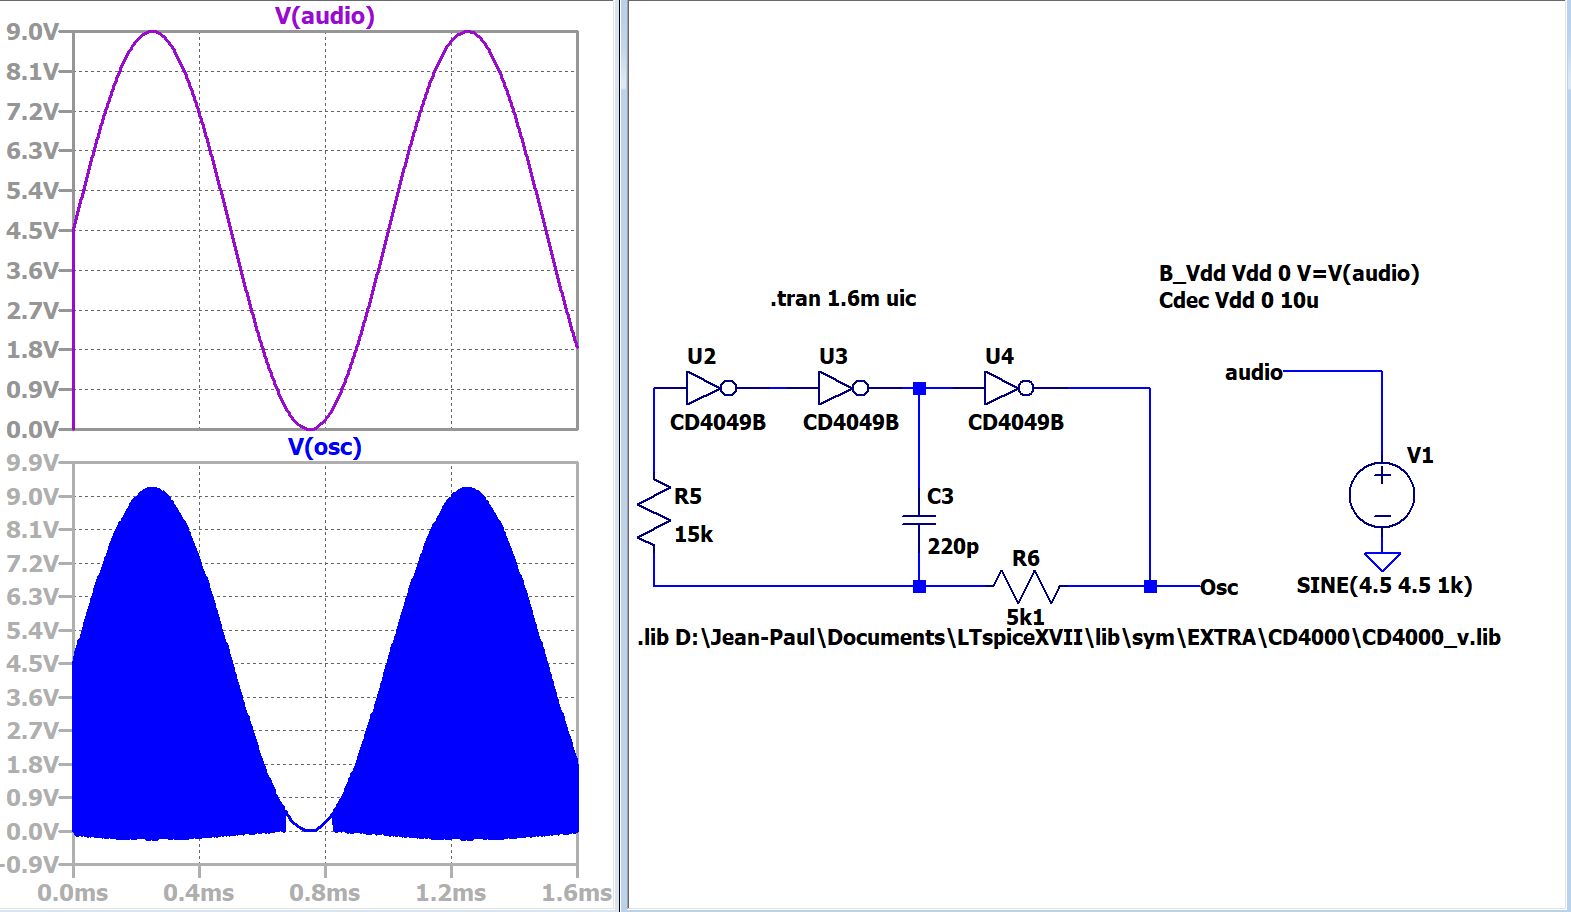The width and height of the screenshot is (1571, 912).
Task: Select the R6 resistor symbol
Action: 1026,586
